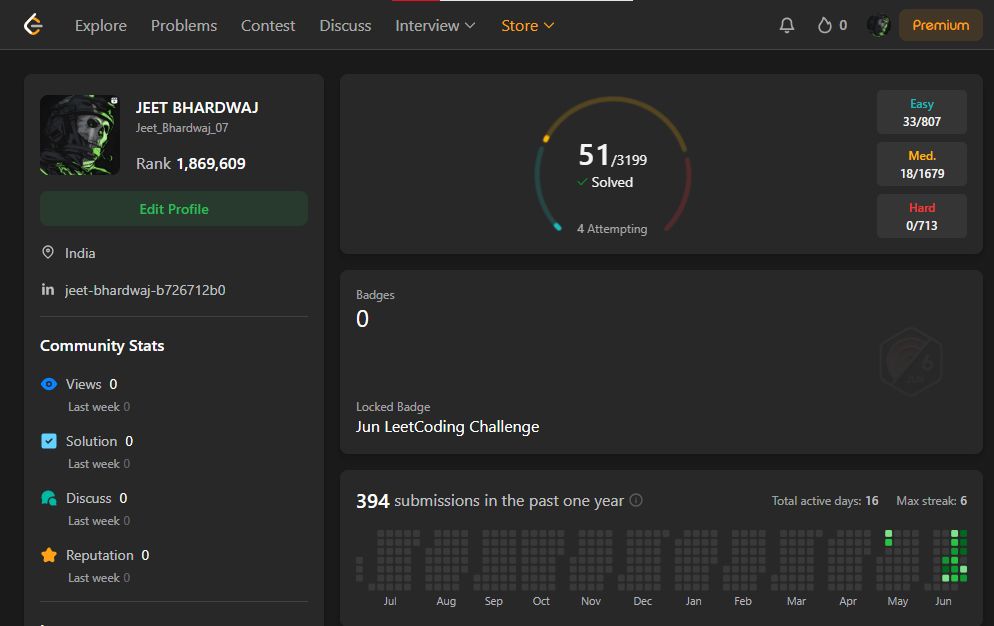Click the Premium button
Image resolution: width=994 pixels, height=626 pixels.
940,25
